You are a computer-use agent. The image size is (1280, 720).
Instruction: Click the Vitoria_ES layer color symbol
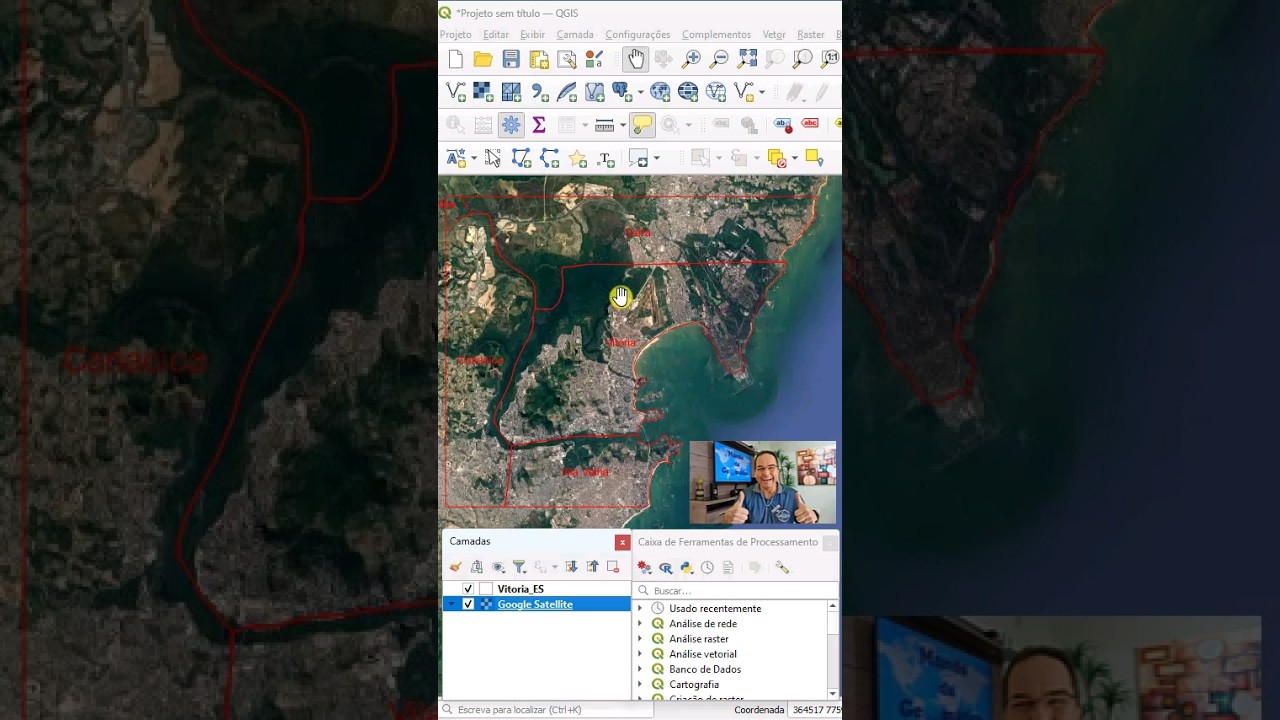tap(486, 589)
